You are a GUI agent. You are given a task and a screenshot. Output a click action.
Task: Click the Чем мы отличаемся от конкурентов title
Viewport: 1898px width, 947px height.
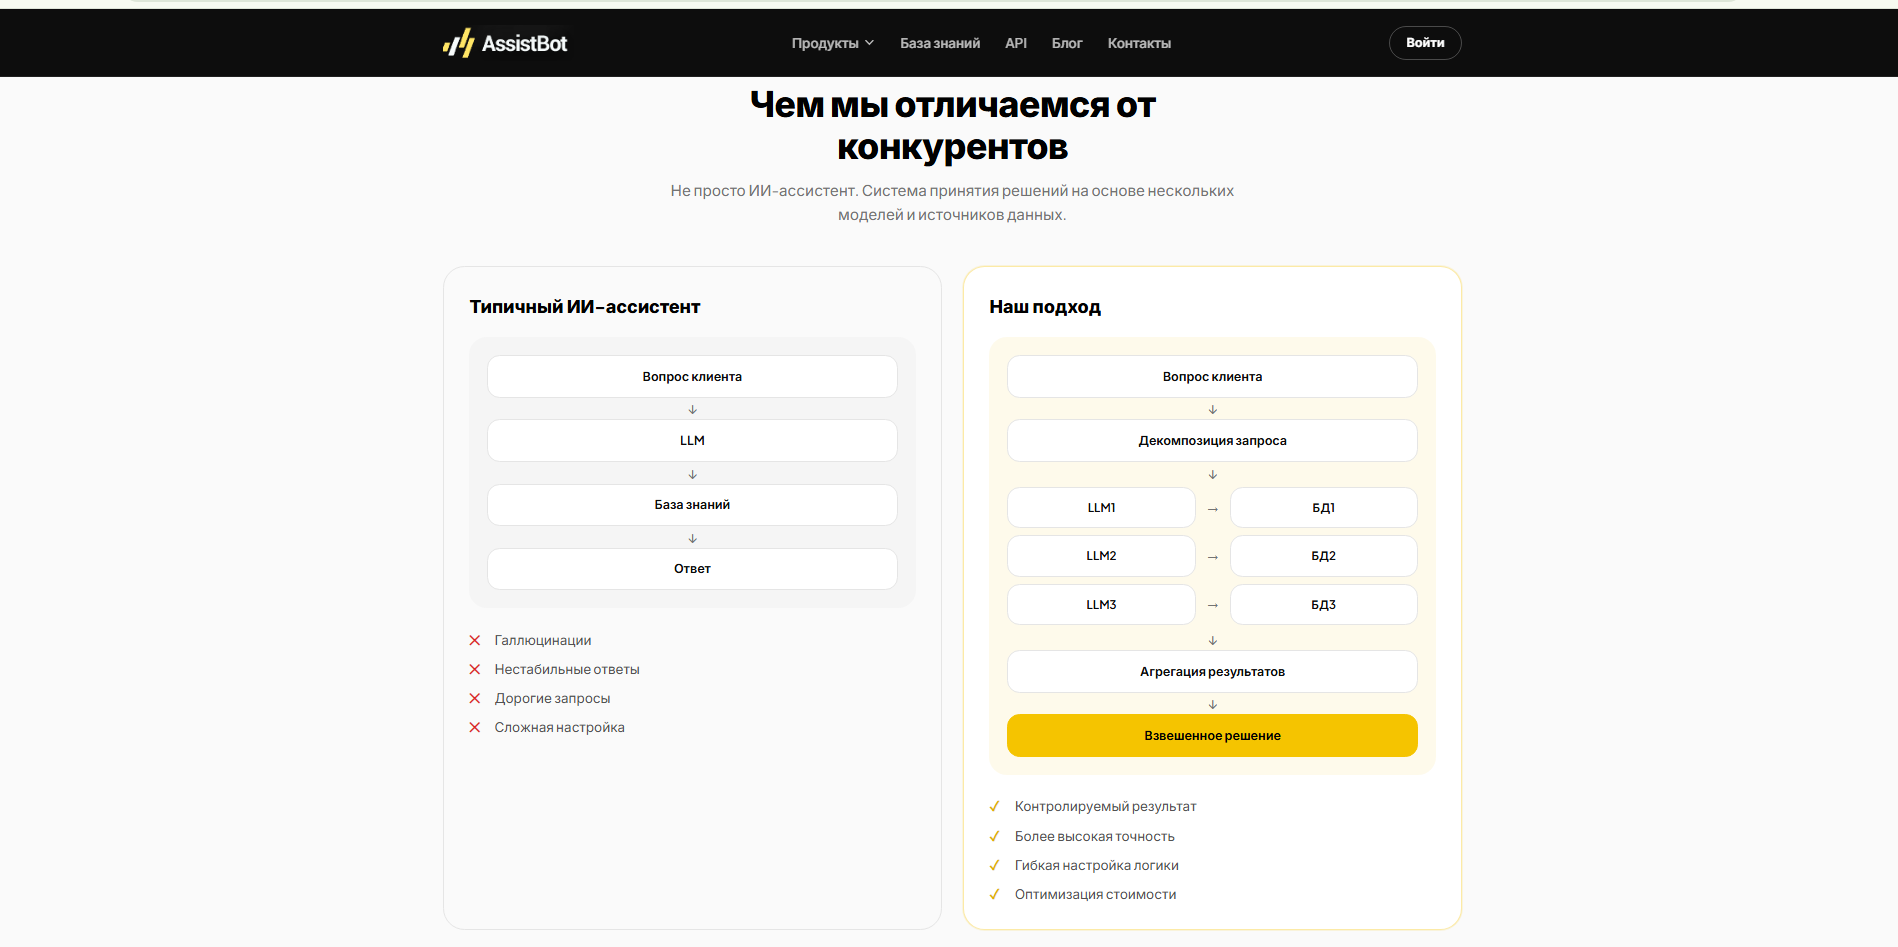coord(952,126)
